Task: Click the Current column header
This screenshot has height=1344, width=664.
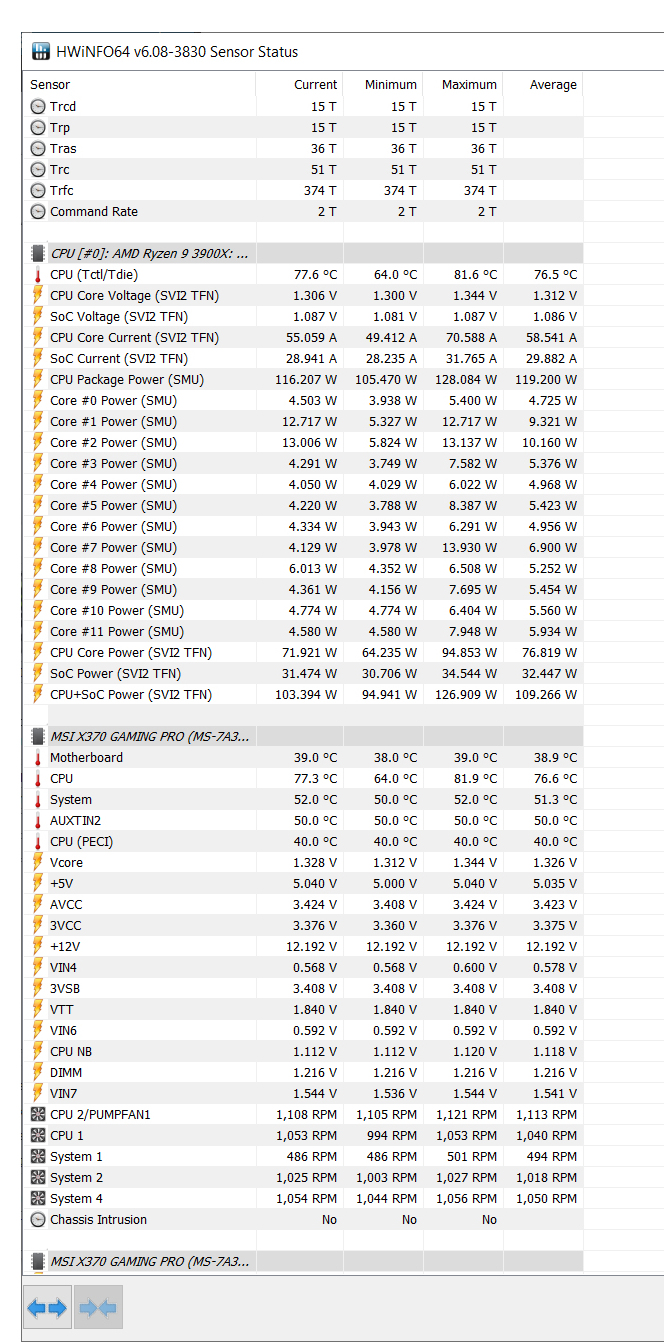Action: click(299, 84)
